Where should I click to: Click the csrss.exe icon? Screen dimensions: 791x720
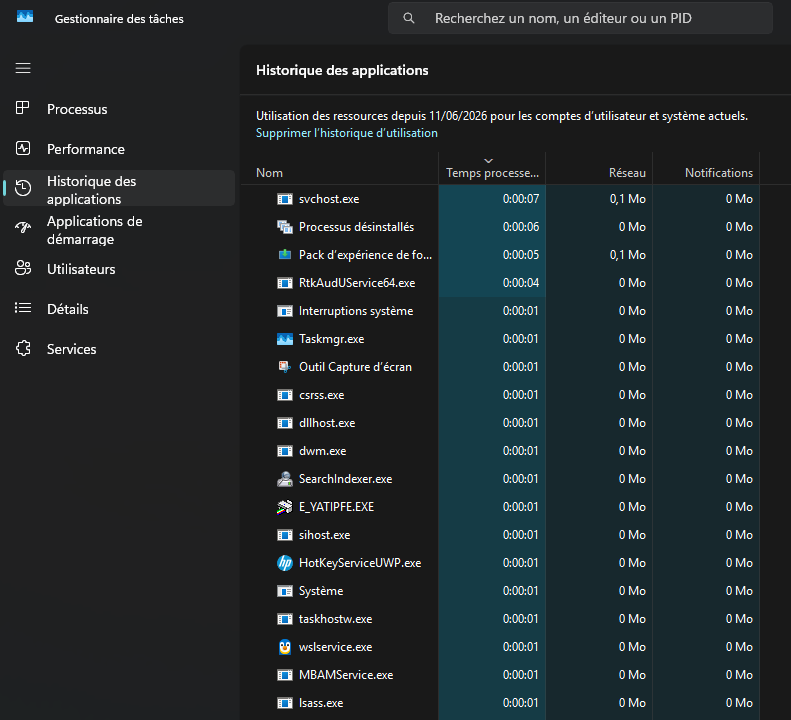285,395
